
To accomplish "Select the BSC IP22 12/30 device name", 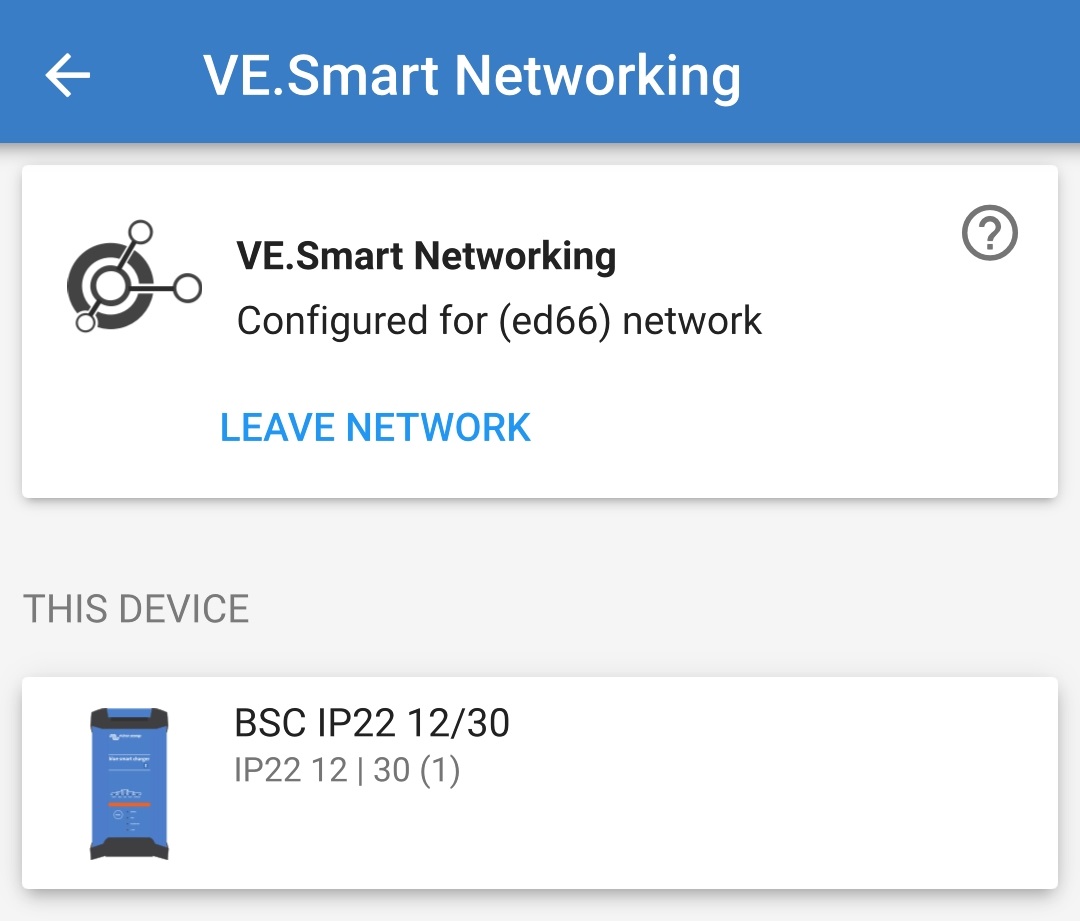I will (372, 722).
